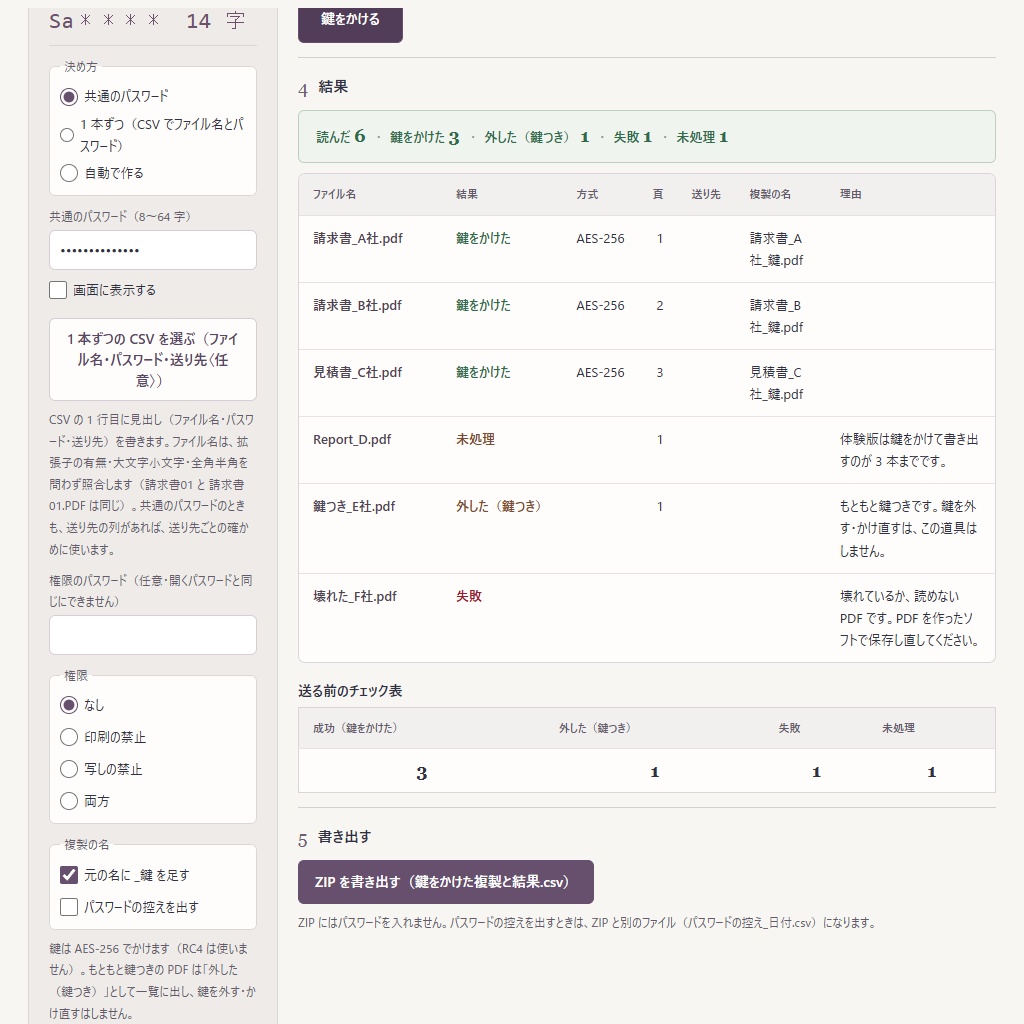Click 鍵をかけた 3 in summary bar
This screenshot has height=1024, width=1024.
coord(425,137)
